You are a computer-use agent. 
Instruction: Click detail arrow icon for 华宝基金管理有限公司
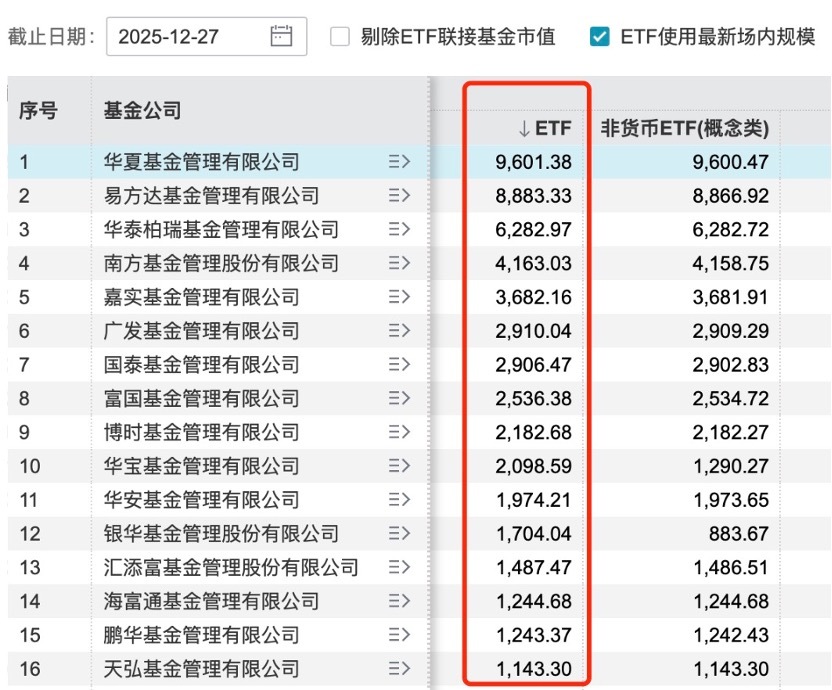[399, 465]
